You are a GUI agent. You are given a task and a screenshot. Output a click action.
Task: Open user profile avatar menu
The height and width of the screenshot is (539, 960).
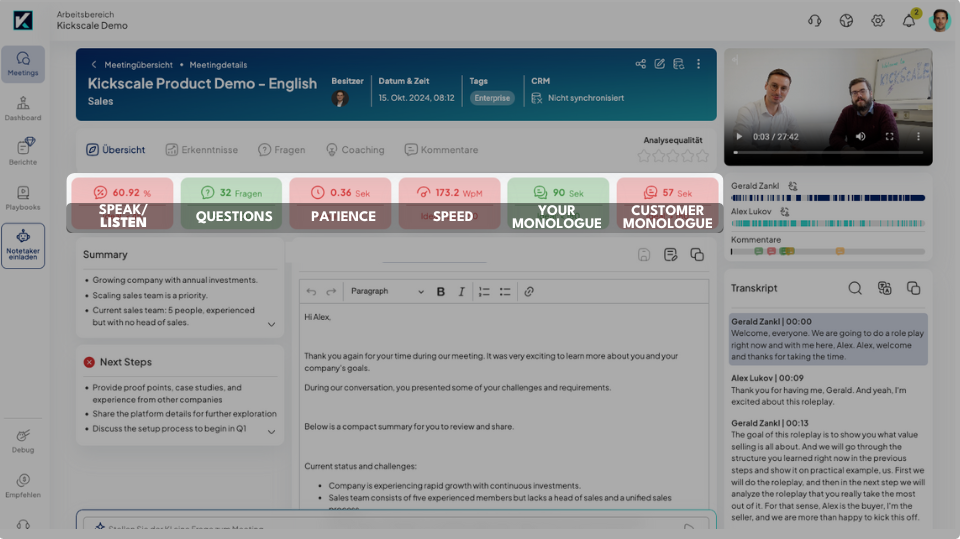(x=939, y=21)
